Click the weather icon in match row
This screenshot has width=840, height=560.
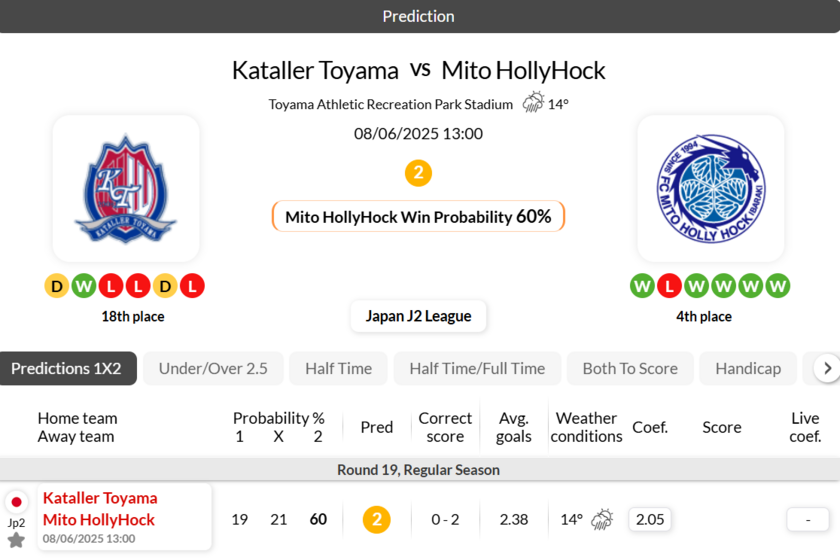(x=602, y=519)
